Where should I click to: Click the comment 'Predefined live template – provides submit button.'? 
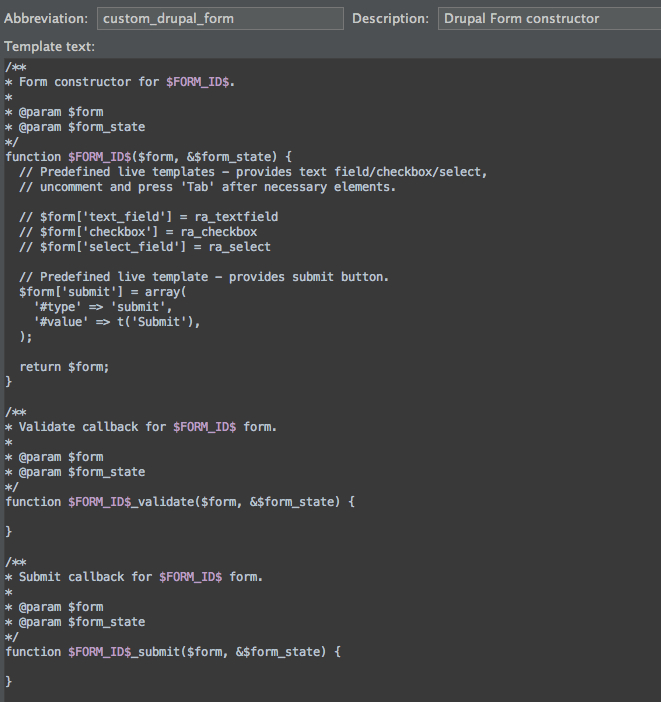coord(204,277)
